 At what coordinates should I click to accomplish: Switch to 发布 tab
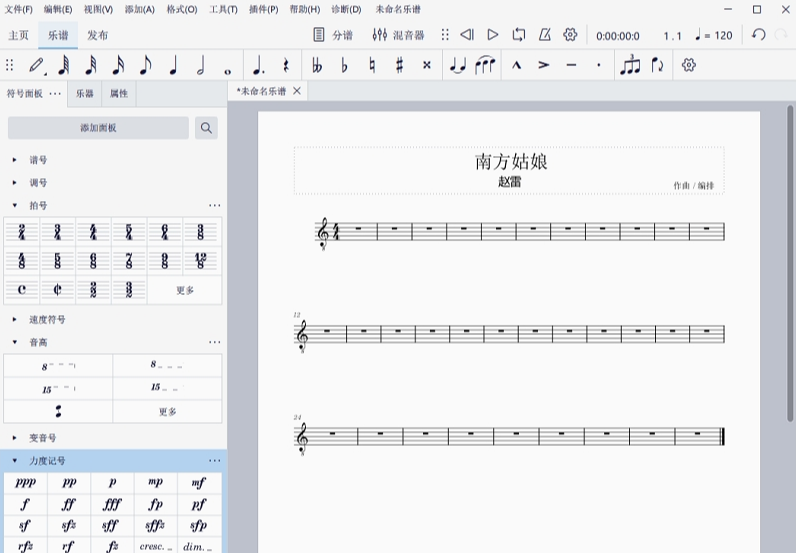coord(97,35)
